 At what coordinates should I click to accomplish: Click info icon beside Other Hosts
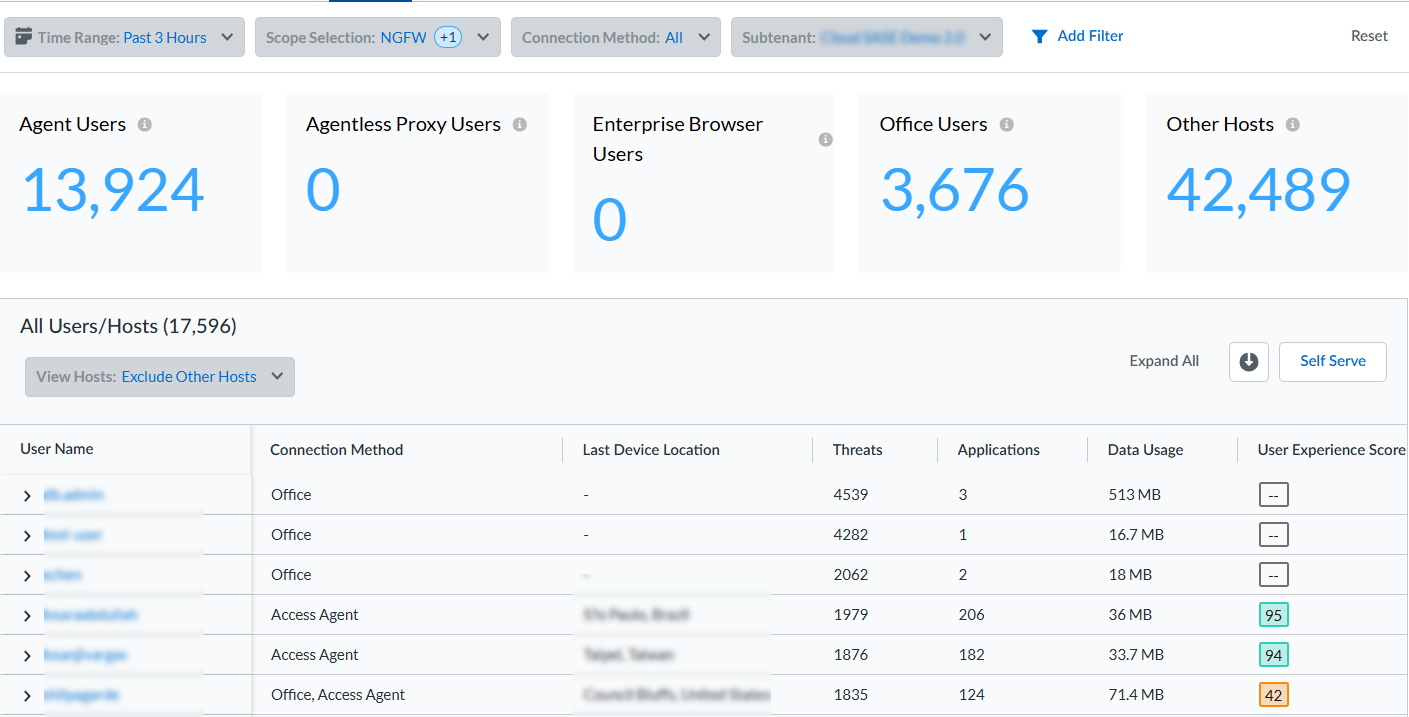point(1292,125)
